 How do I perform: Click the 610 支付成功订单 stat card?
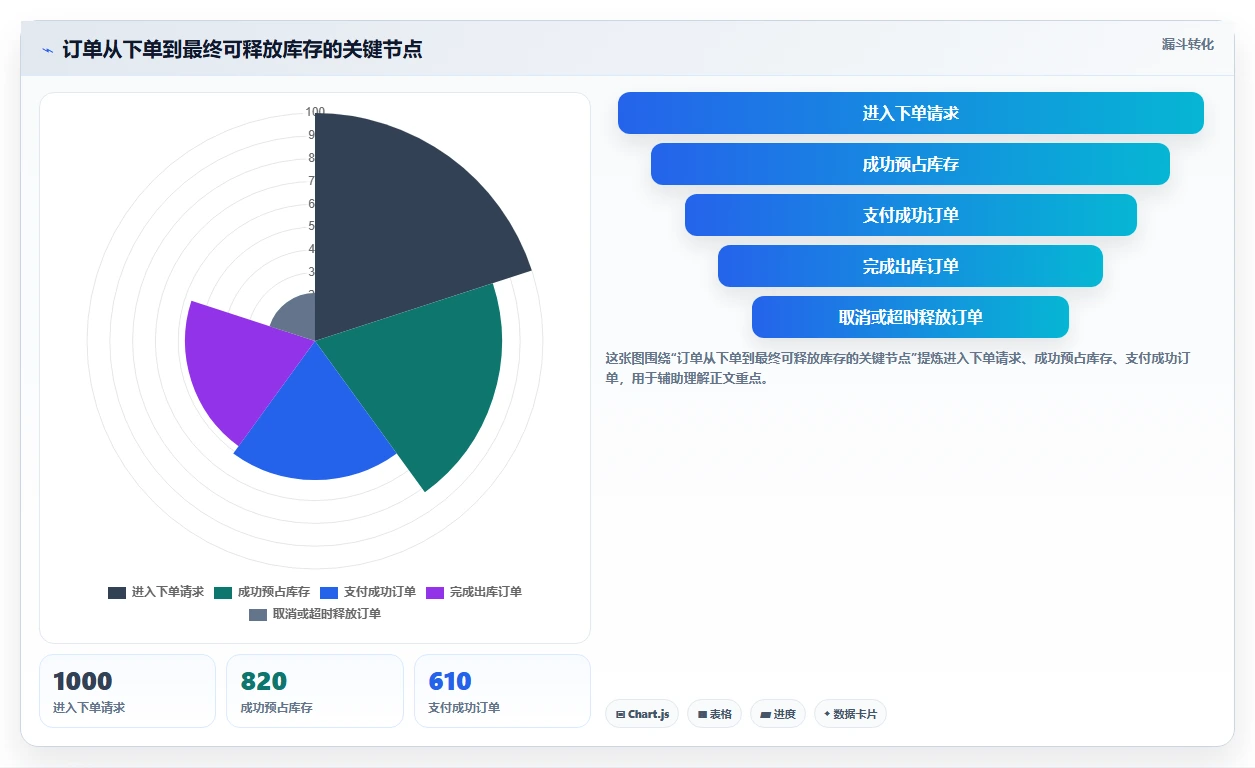tap(502, 691)
